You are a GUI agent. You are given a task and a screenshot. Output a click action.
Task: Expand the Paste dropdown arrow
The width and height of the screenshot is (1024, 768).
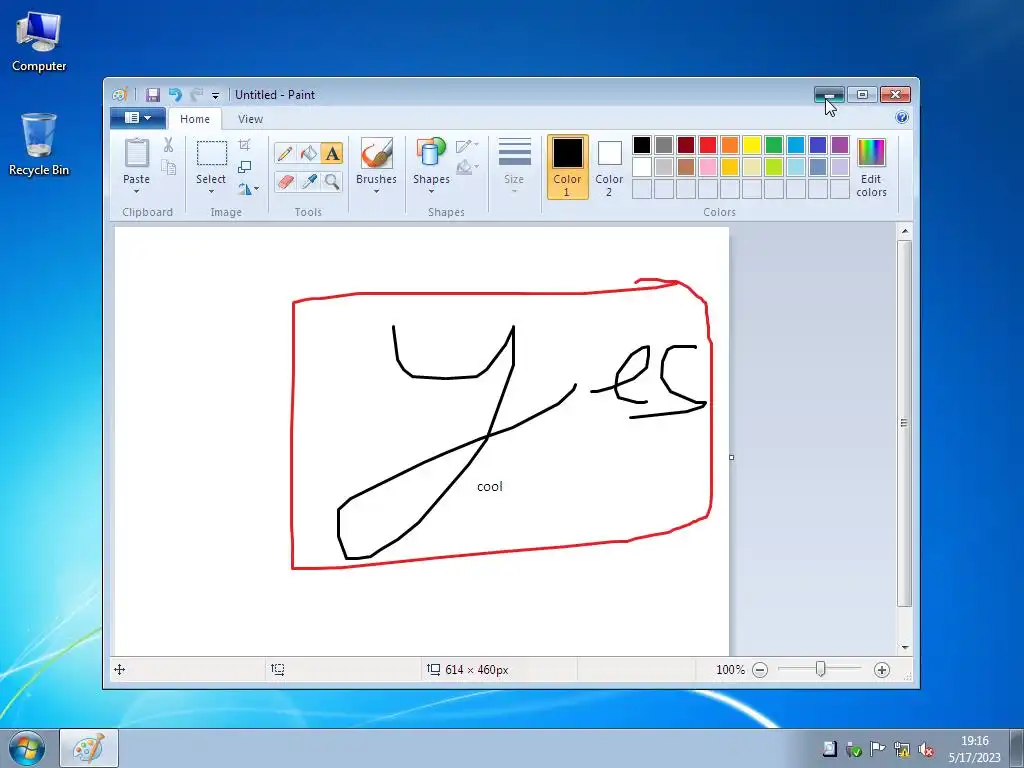[x=136, y=191]
